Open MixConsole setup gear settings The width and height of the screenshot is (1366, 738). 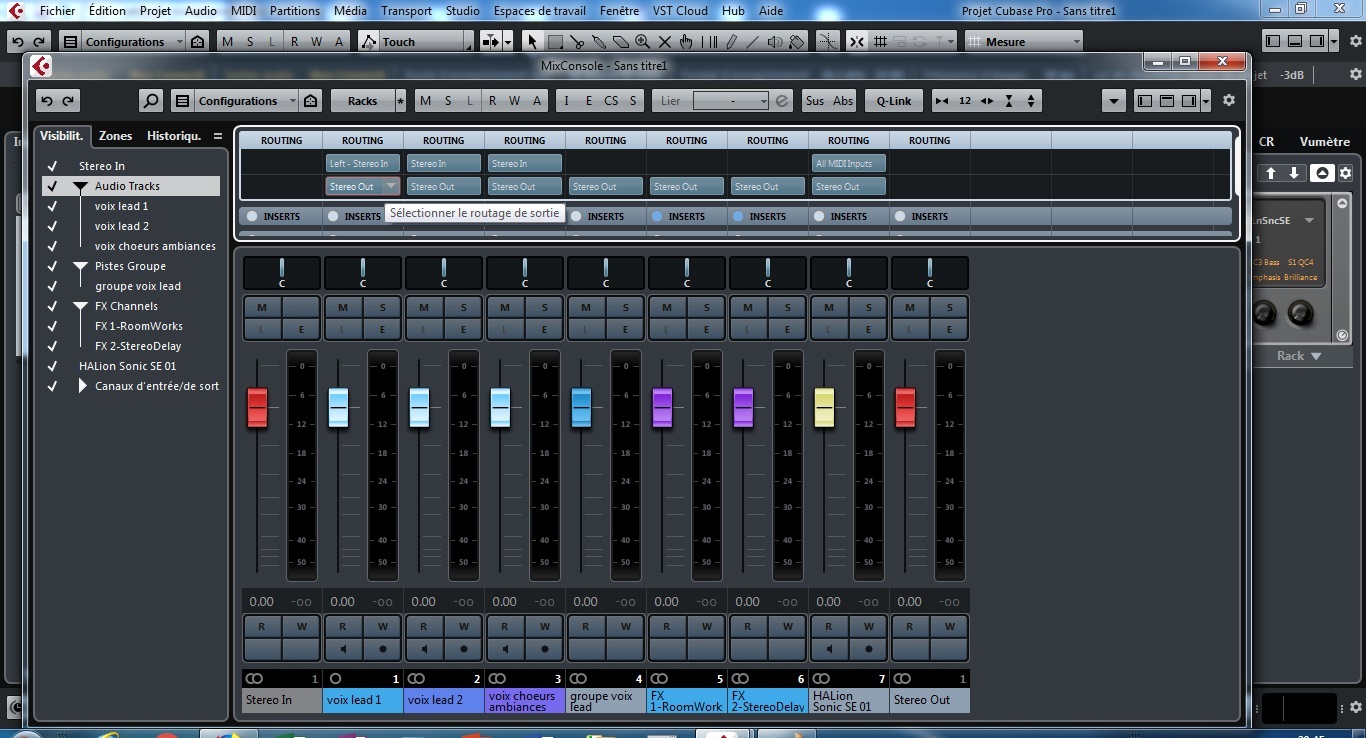click(x=1229, y=101)
